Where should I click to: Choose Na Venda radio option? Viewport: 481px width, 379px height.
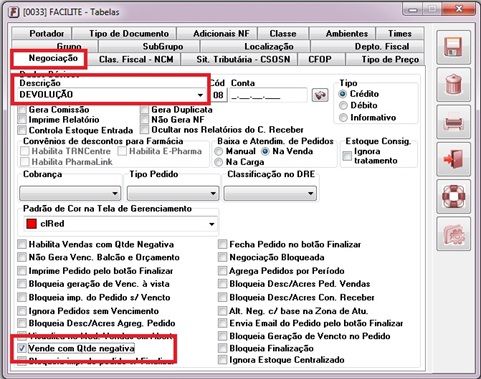coord(265,152)
